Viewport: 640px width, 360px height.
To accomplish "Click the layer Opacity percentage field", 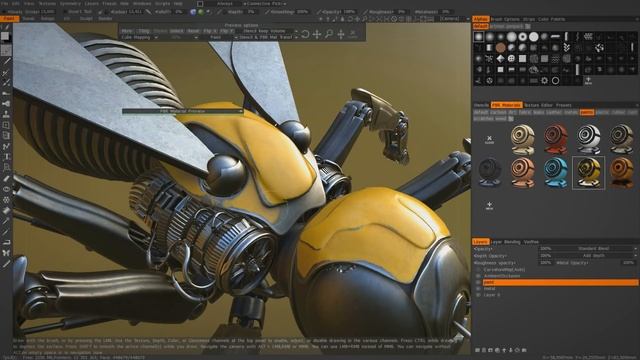I will (546, 248).
